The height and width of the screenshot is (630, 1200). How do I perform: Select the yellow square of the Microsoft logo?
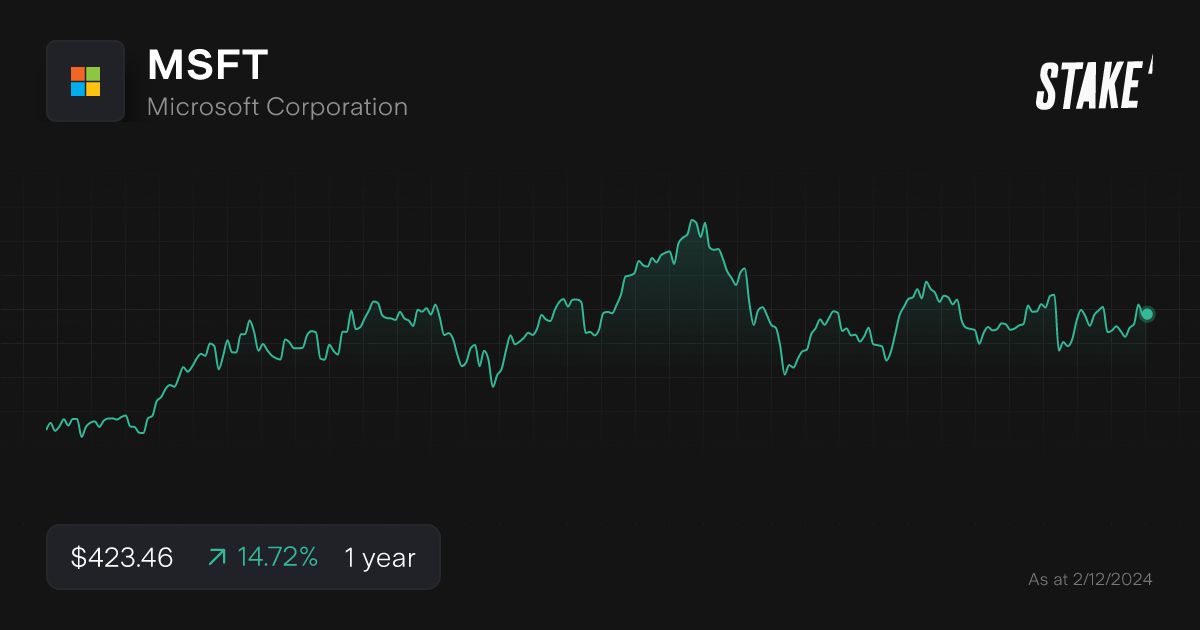tap(93, 89)
